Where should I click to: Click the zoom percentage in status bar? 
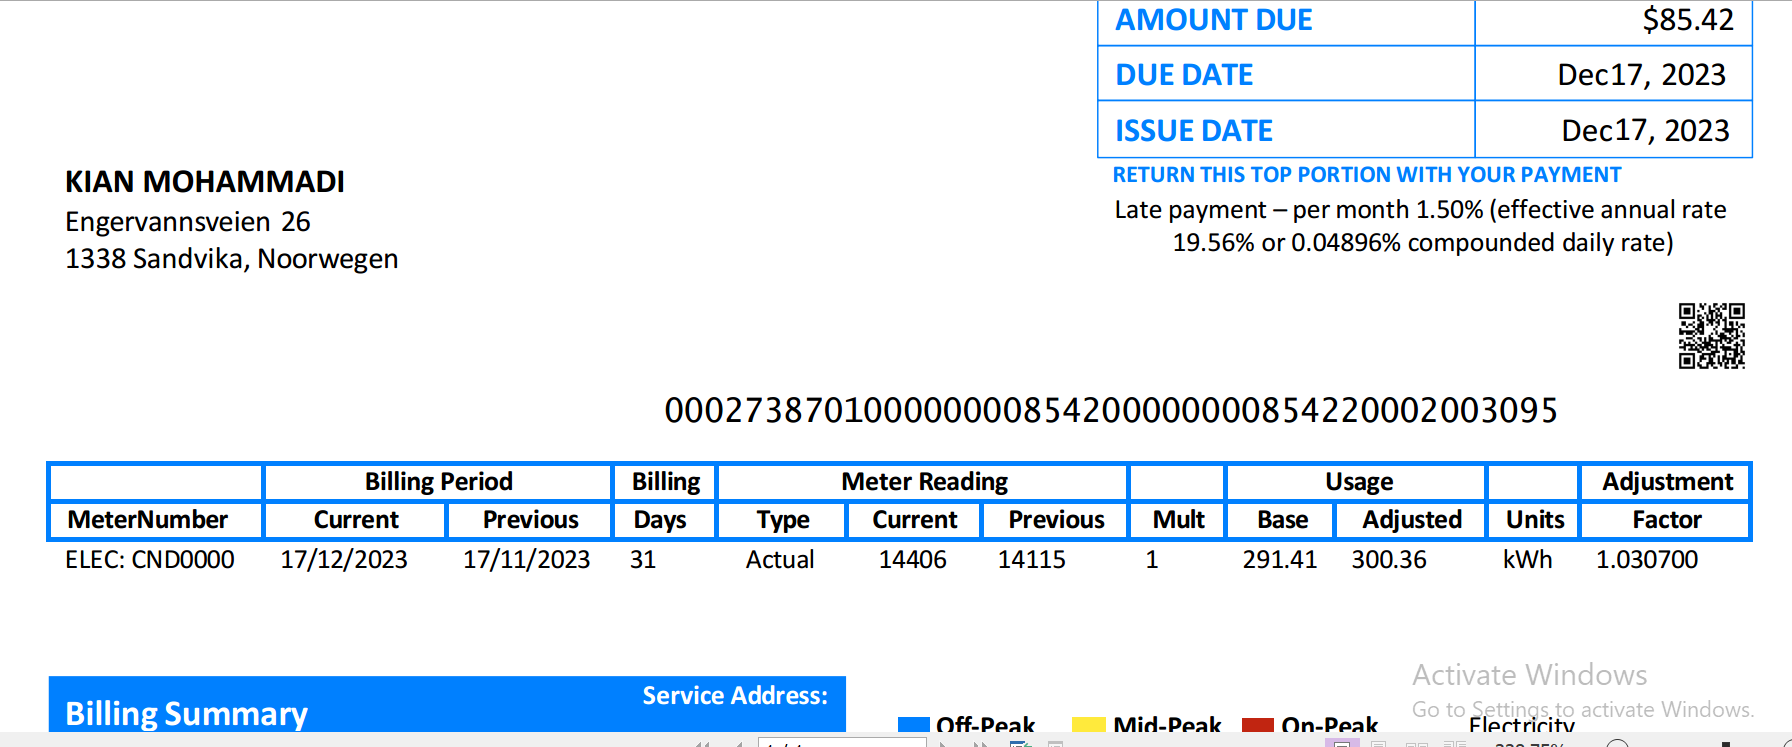(x=1529, y=744)
